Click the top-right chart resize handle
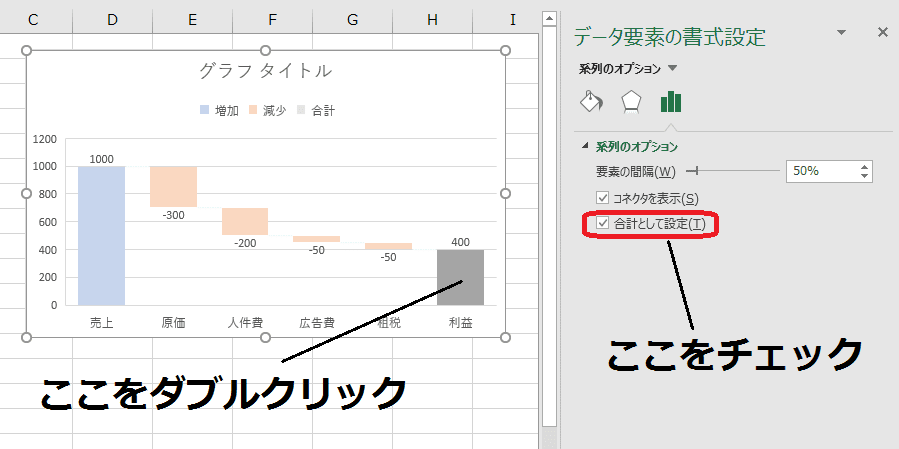Screen dimensions: 899x449 (x=505, y=50)
